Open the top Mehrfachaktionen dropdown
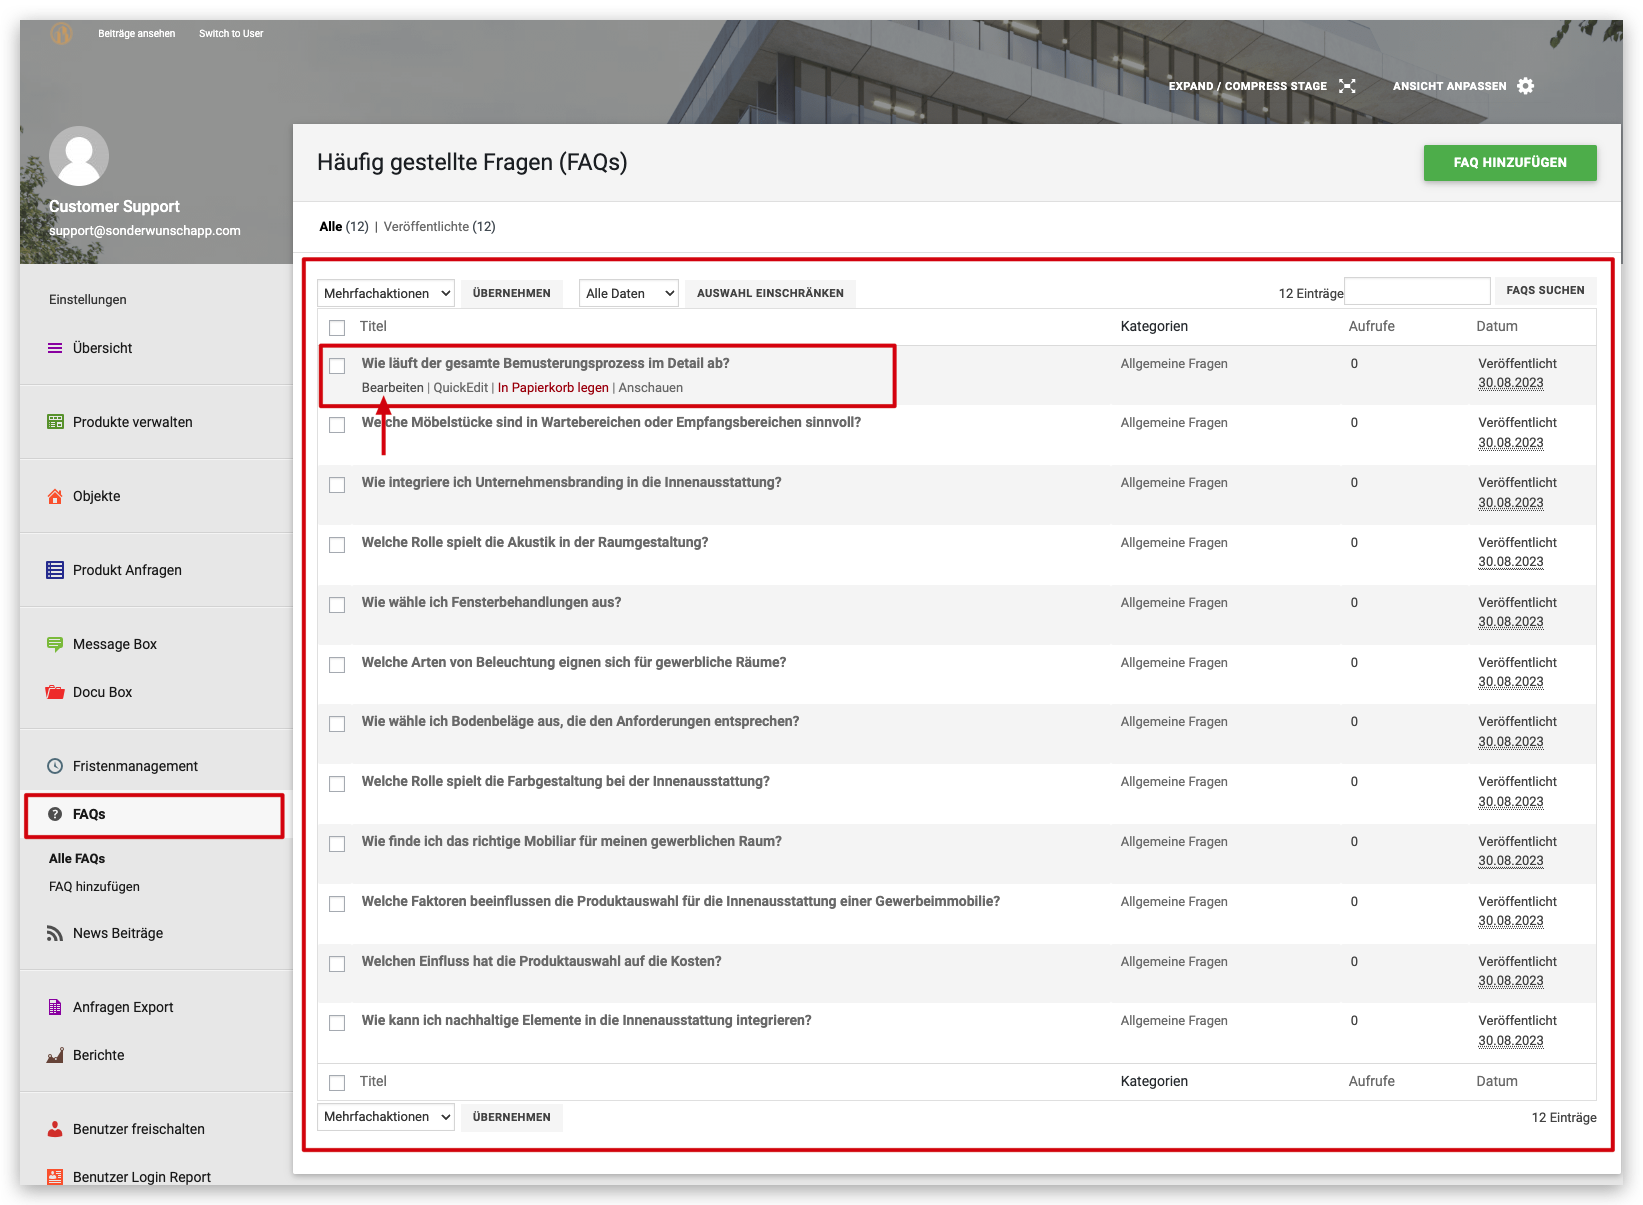Screen dimensions: 1643x1205 point(386,293)
